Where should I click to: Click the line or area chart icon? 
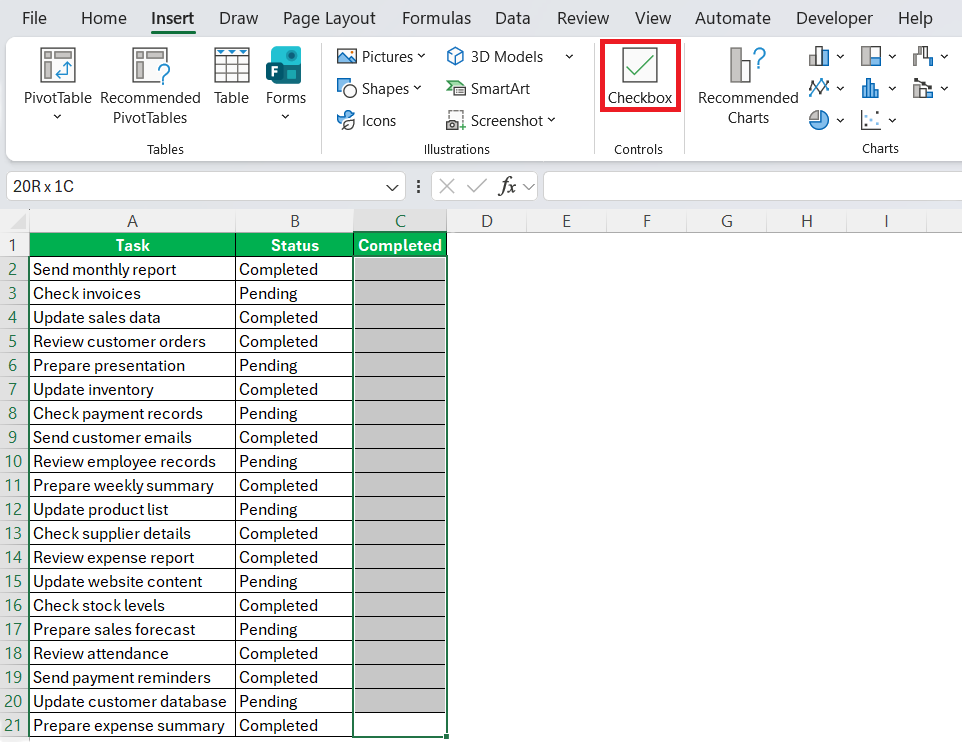[819, 88]
